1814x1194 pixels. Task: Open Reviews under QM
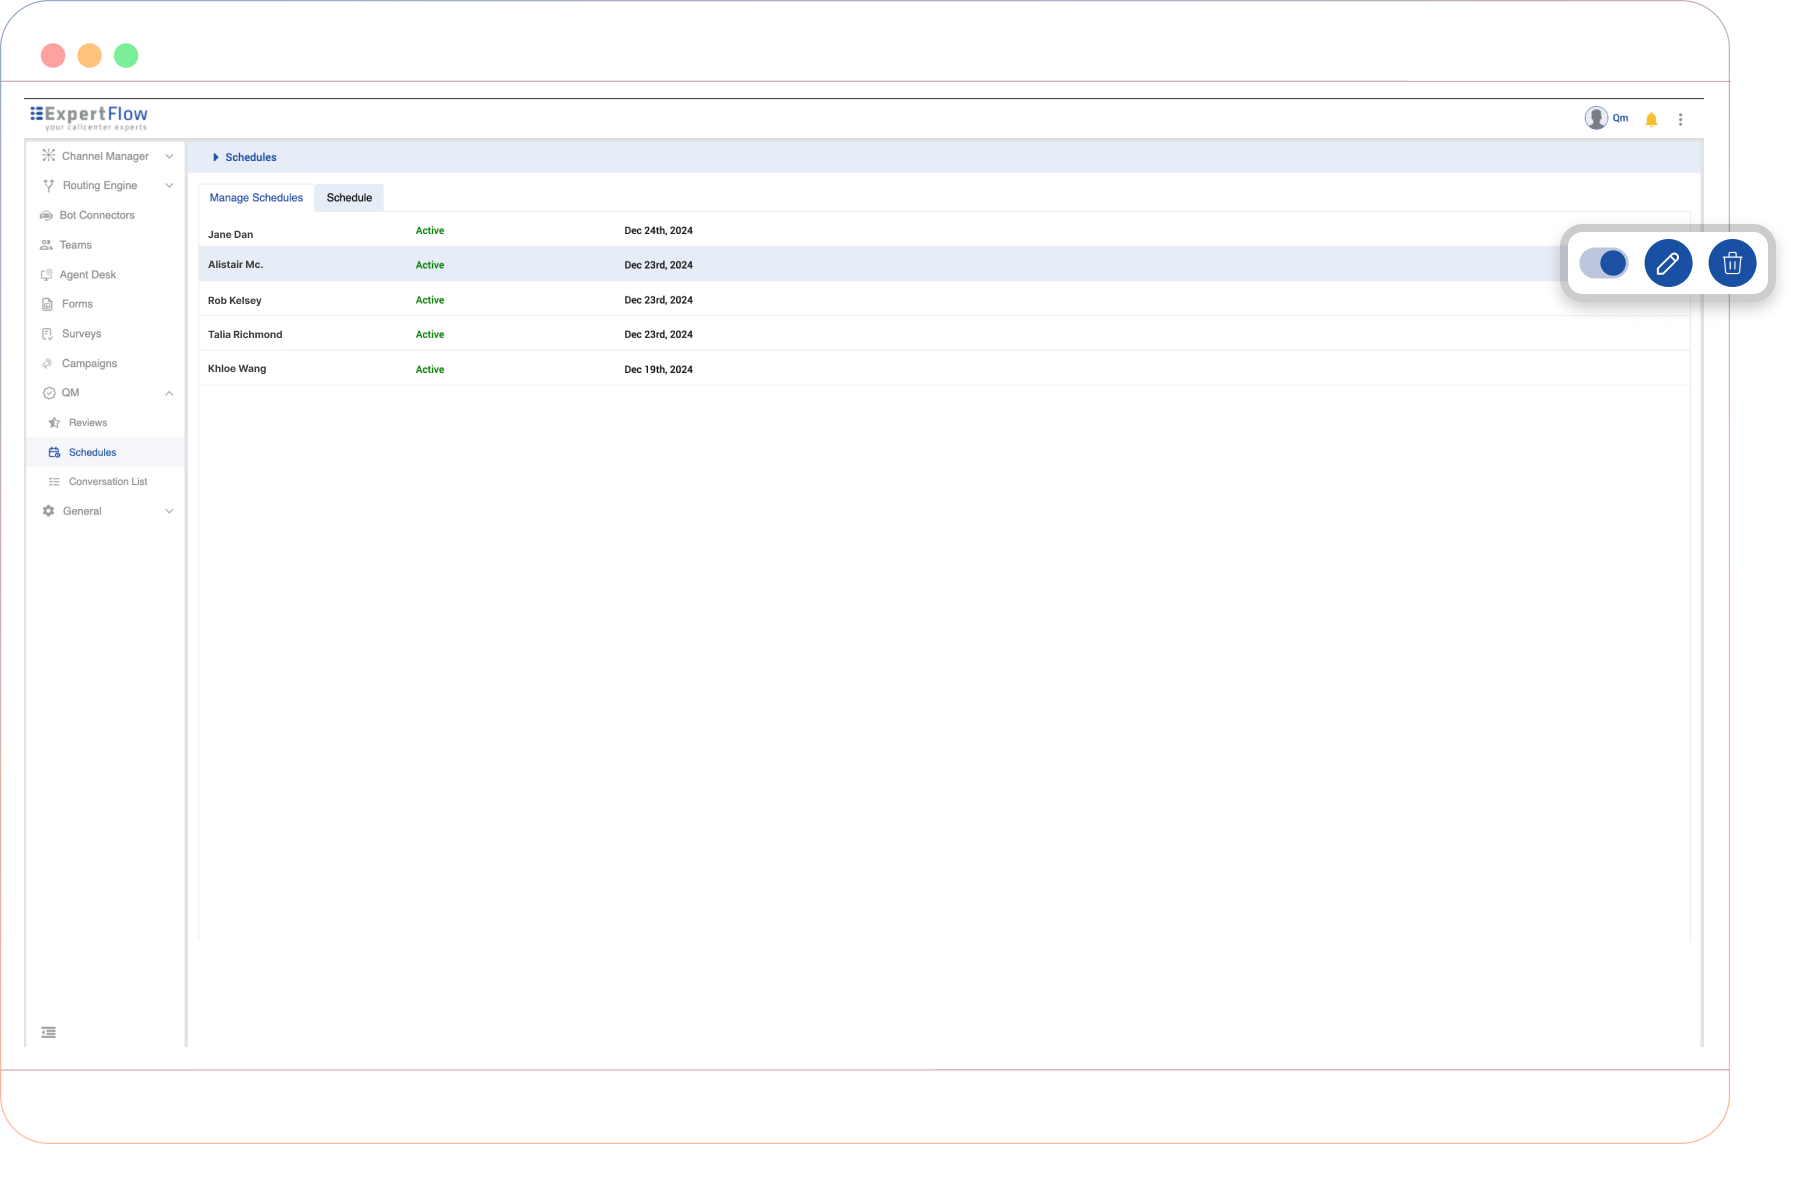click(88, 423)
